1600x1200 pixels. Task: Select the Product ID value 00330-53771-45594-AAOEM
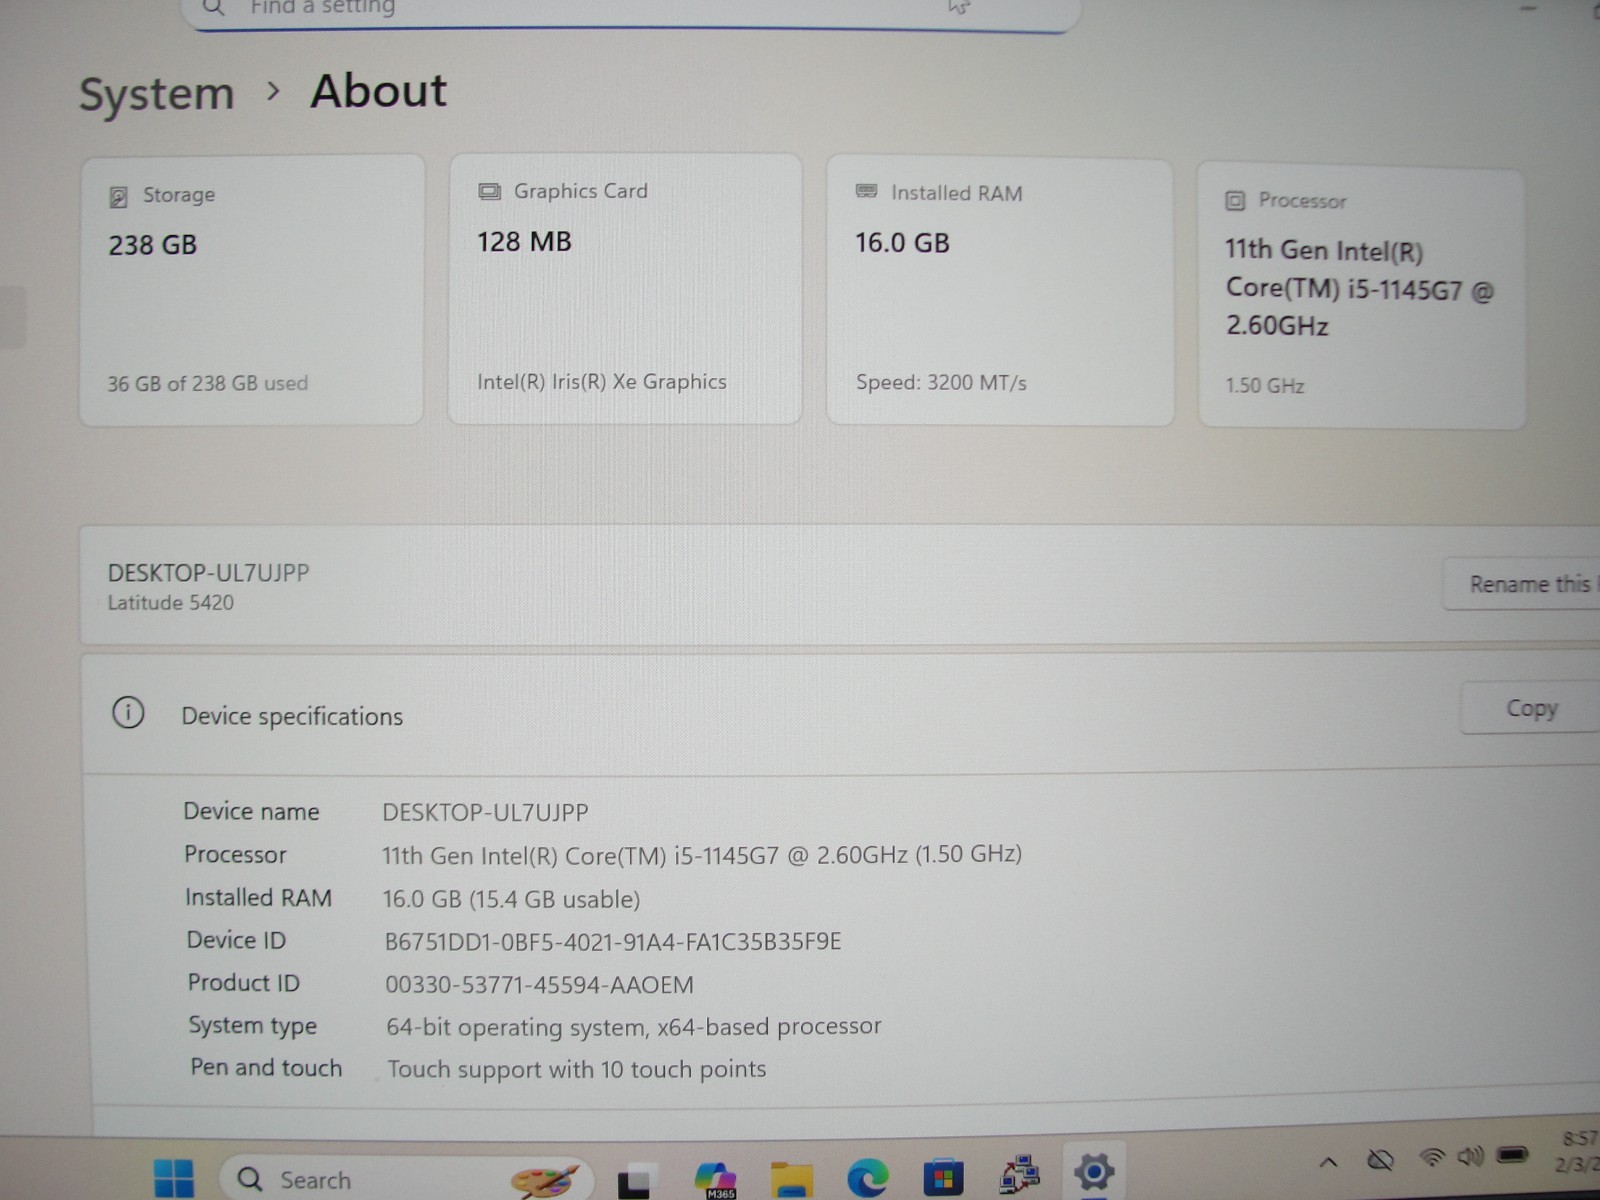(540, 985)
